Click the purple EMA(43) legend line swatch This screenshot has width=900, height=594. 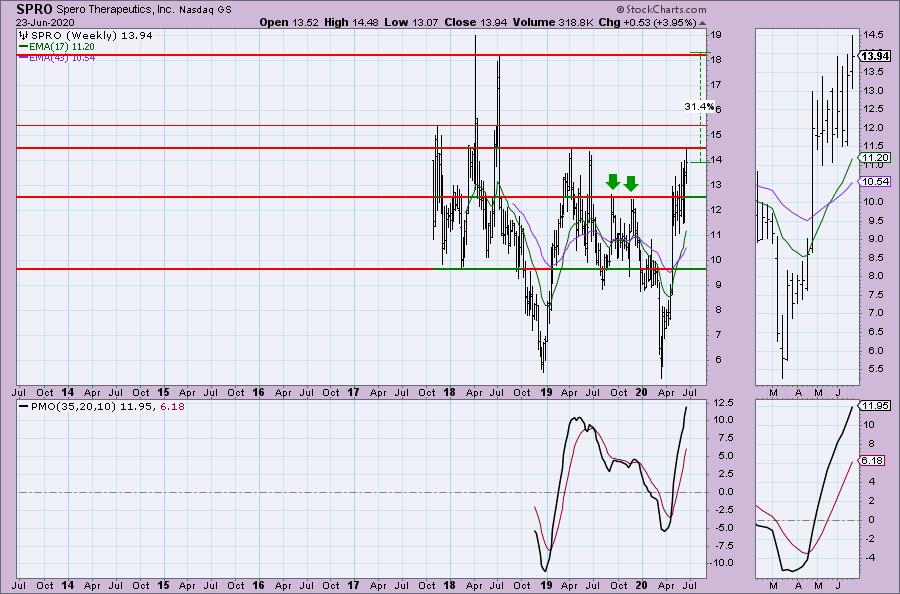tap(23, 57)
